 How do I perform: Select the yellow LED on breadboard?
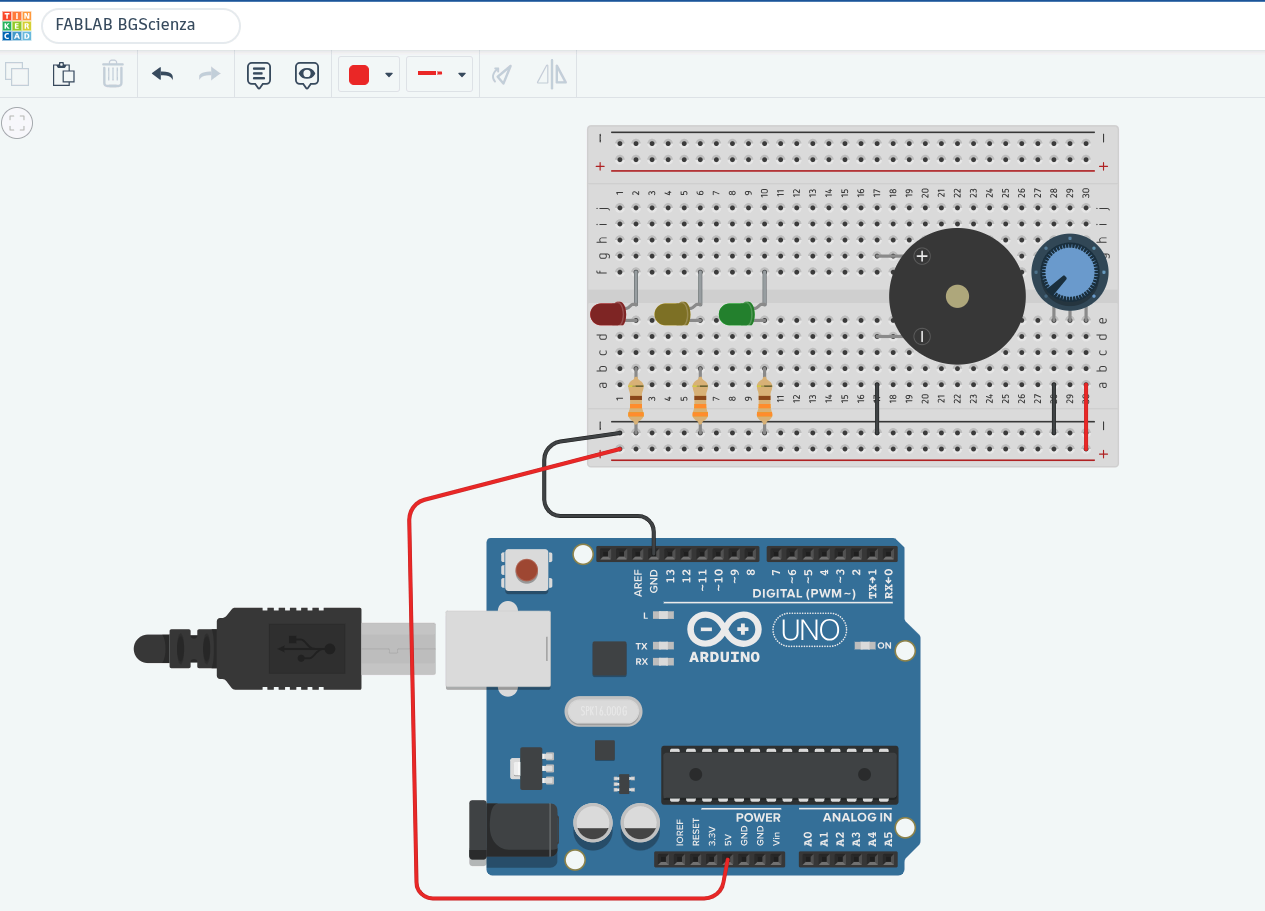(x=672, y=314)
